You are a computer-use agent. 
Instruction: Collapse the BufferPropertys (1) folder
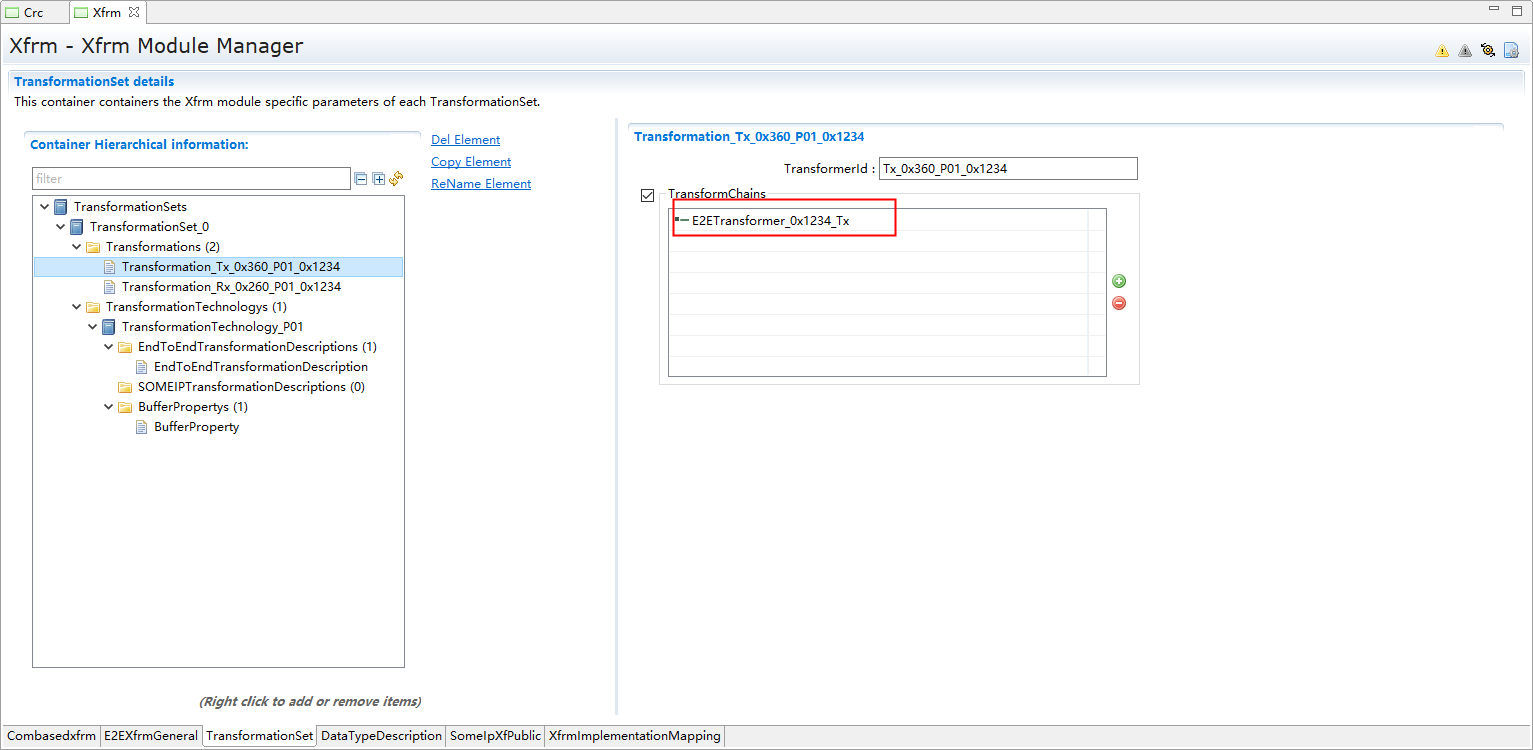tap(108, 407)
